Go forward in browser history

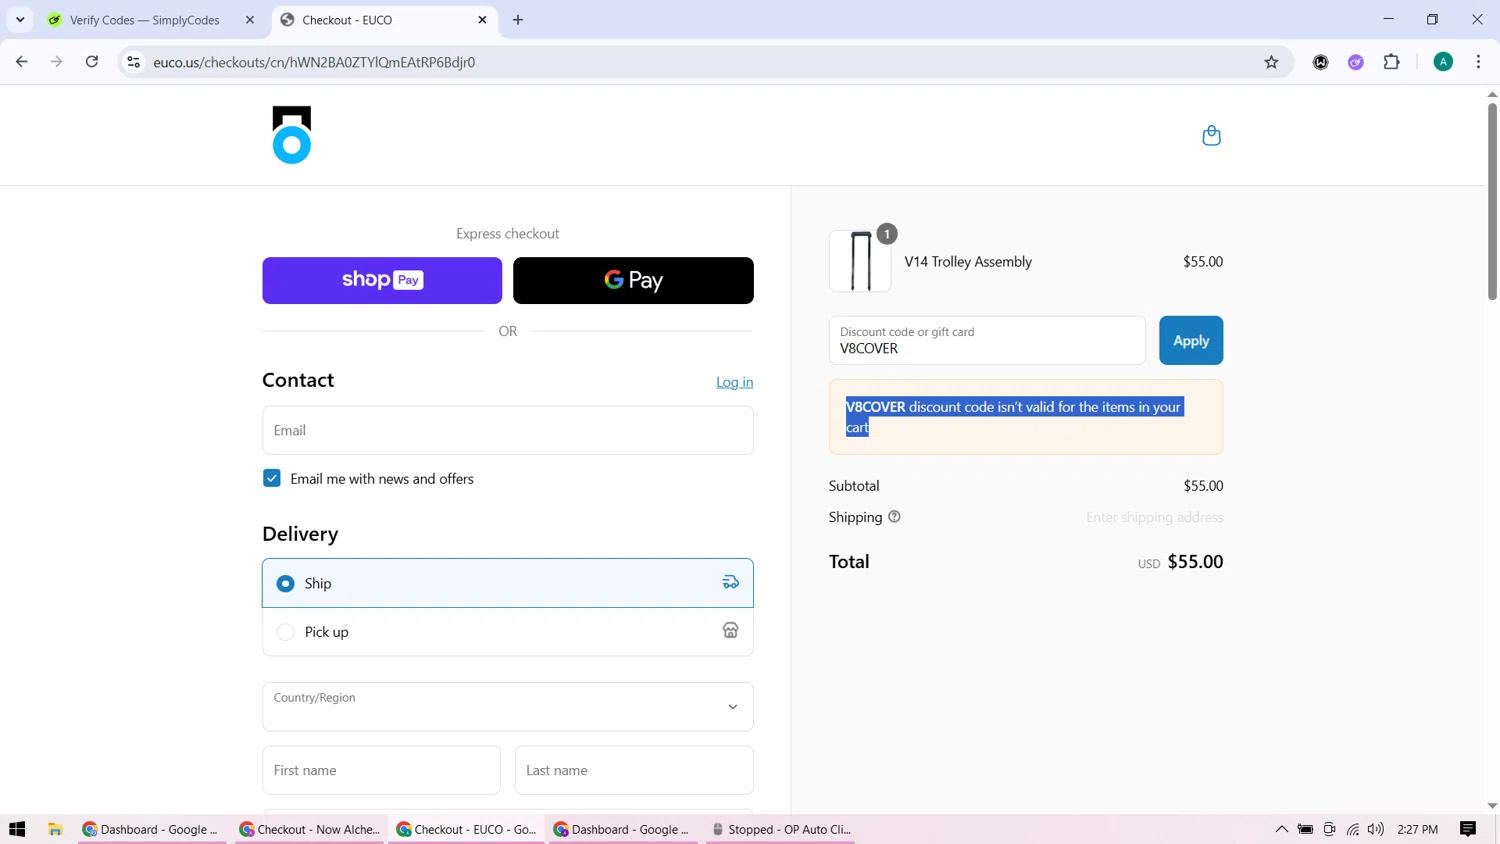tap(57, 62)
